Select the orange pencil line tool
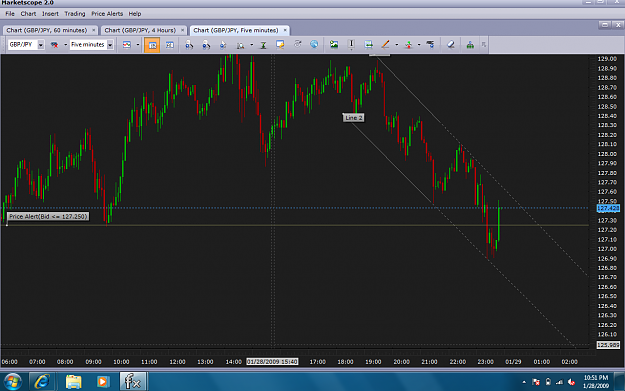Screen dimensions: 625x391 385,45
